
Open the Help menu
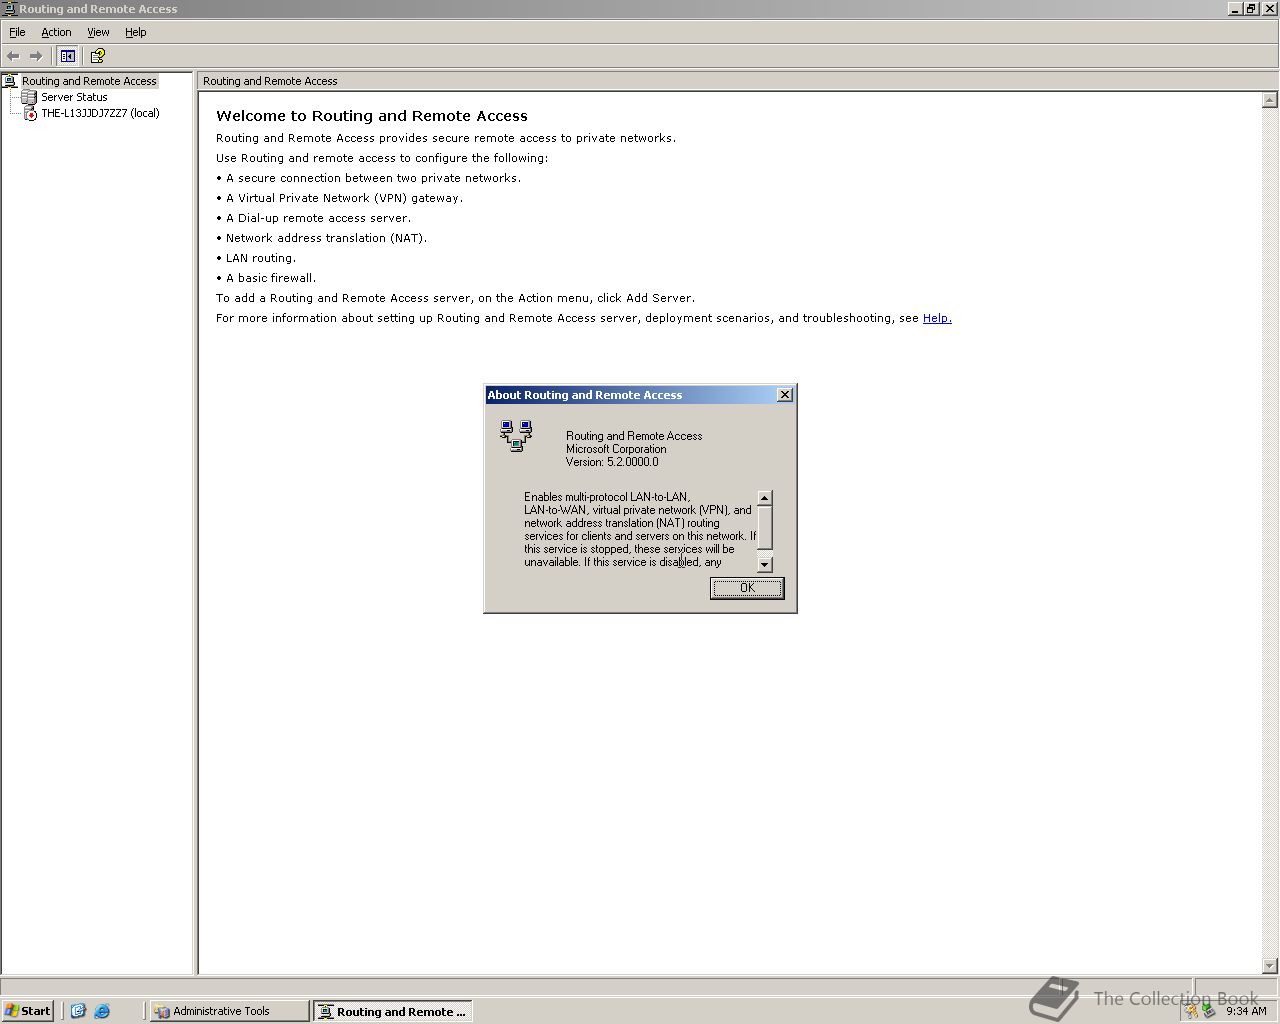136,32
